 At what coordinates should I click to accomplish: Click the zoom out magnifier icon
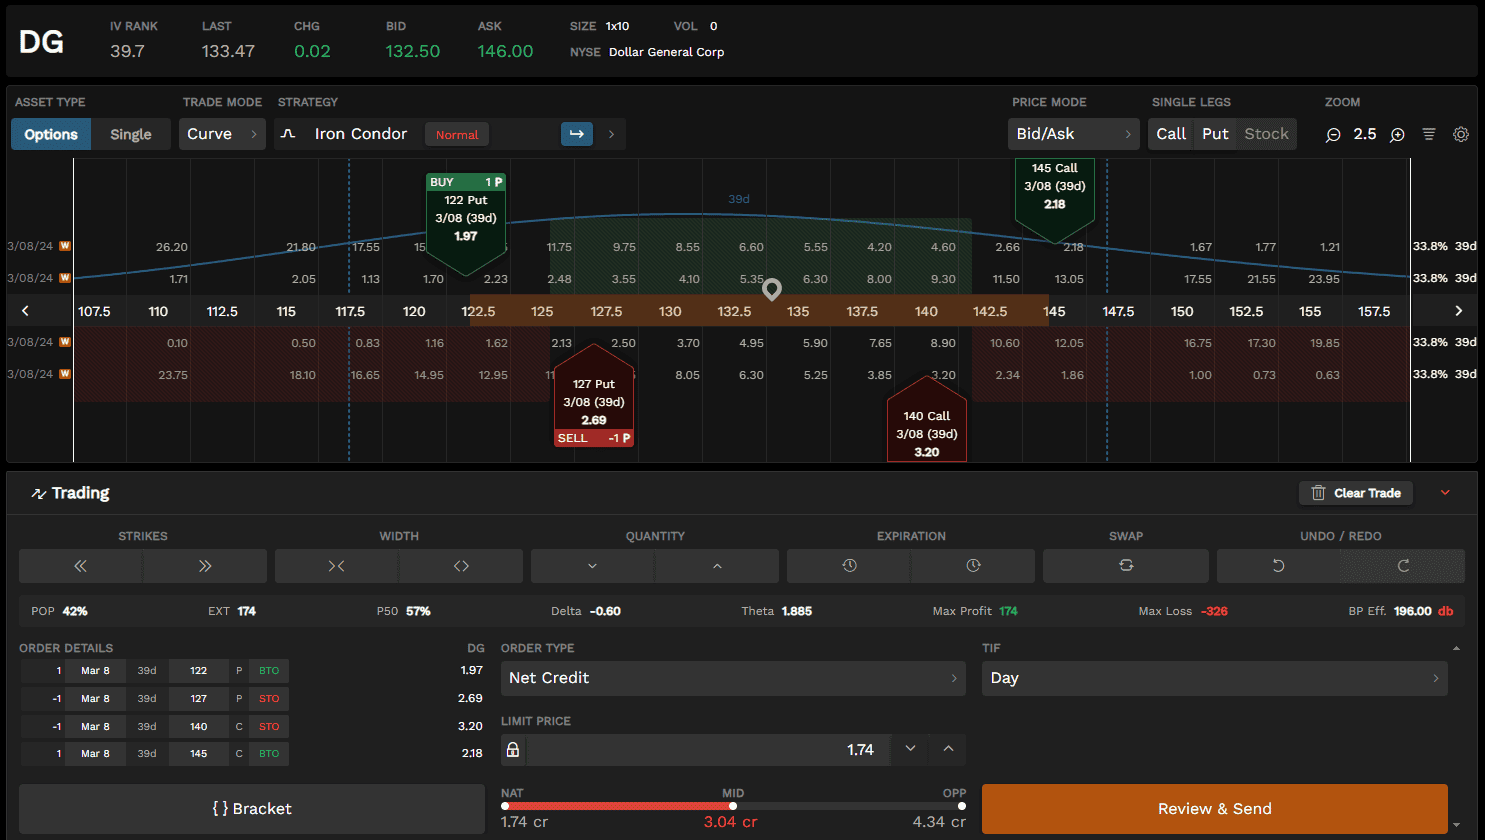(x=1333, y=135)
